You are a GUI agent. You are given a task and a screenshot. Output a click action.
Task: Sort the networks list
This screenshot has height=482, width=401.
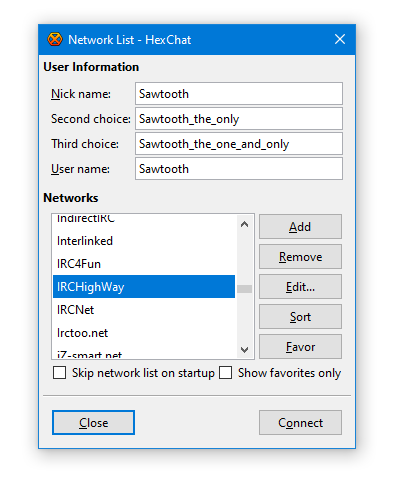tap(300, 317)
